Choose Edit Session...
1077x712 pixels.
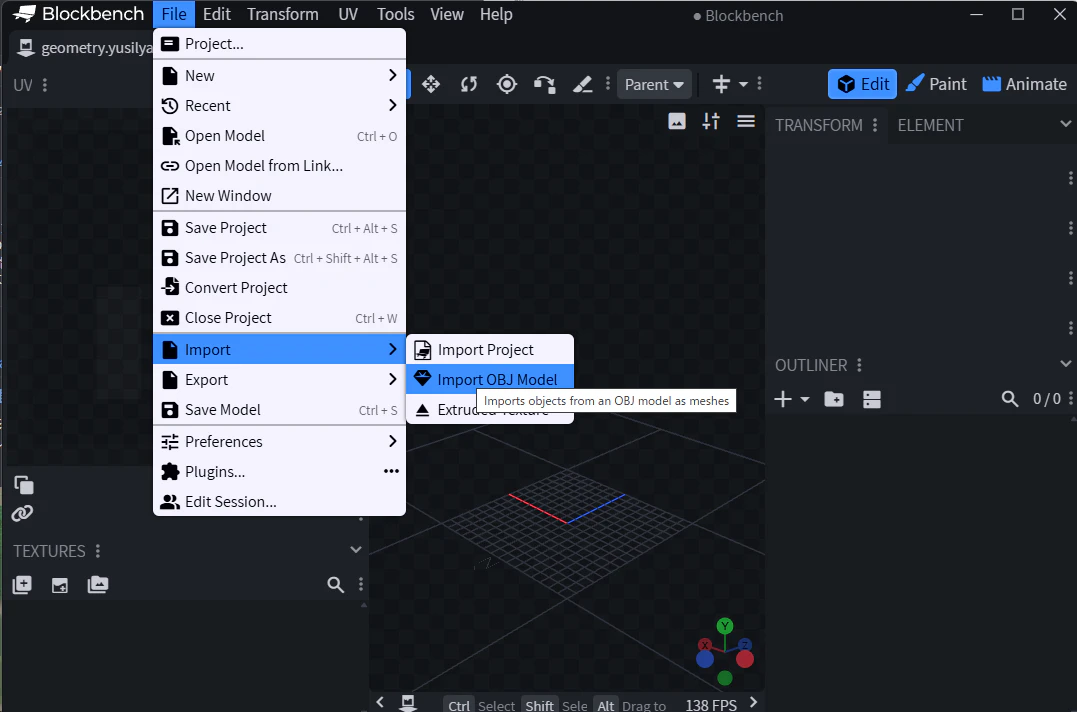click(x=280, y=502)
